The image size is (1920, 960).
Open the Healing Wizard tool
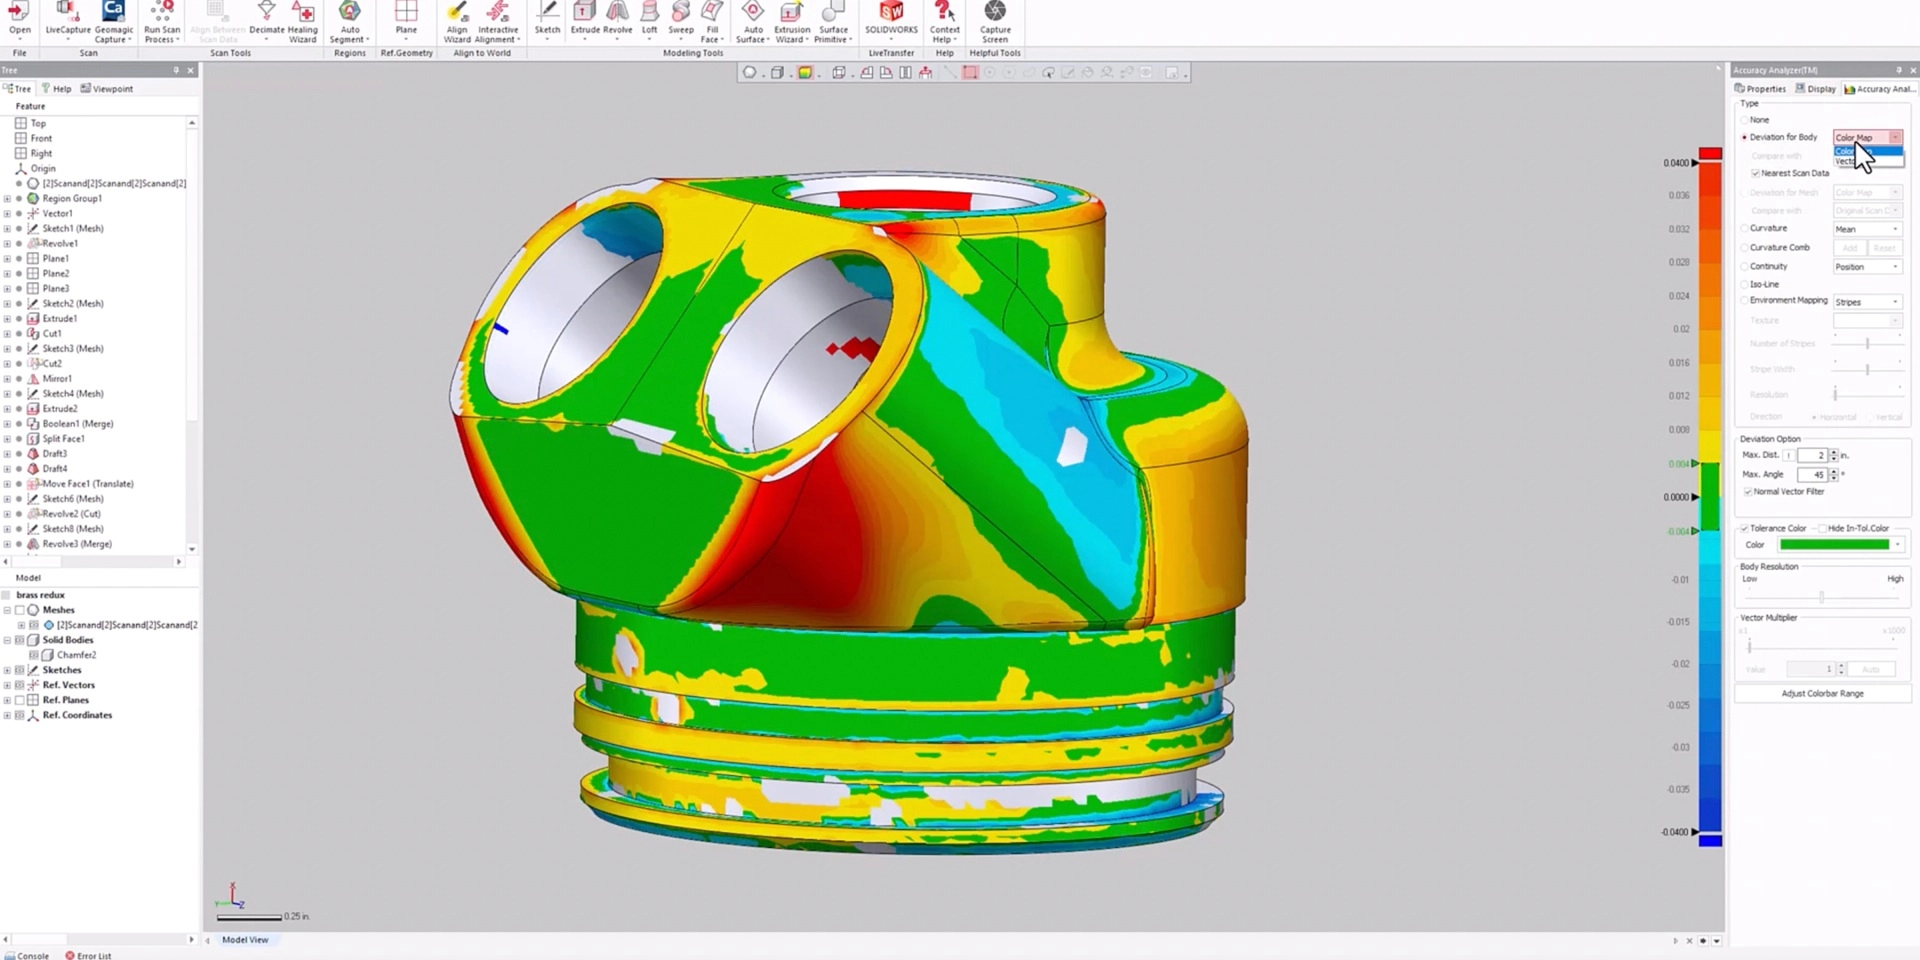(303, 22)
